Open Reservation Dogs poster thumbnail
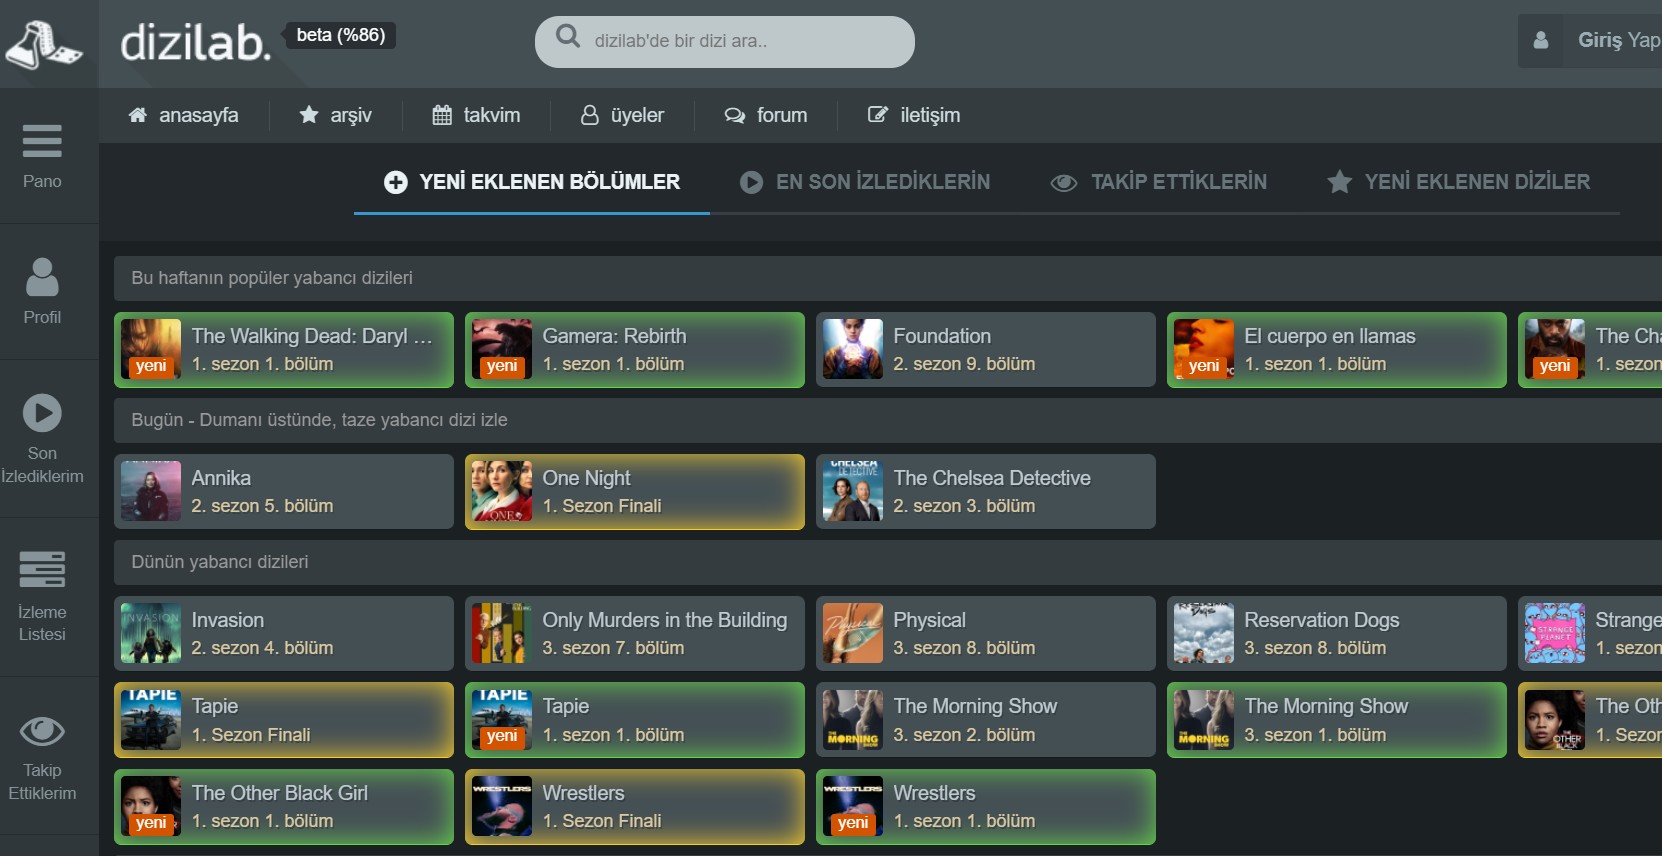 (1204, 633)
